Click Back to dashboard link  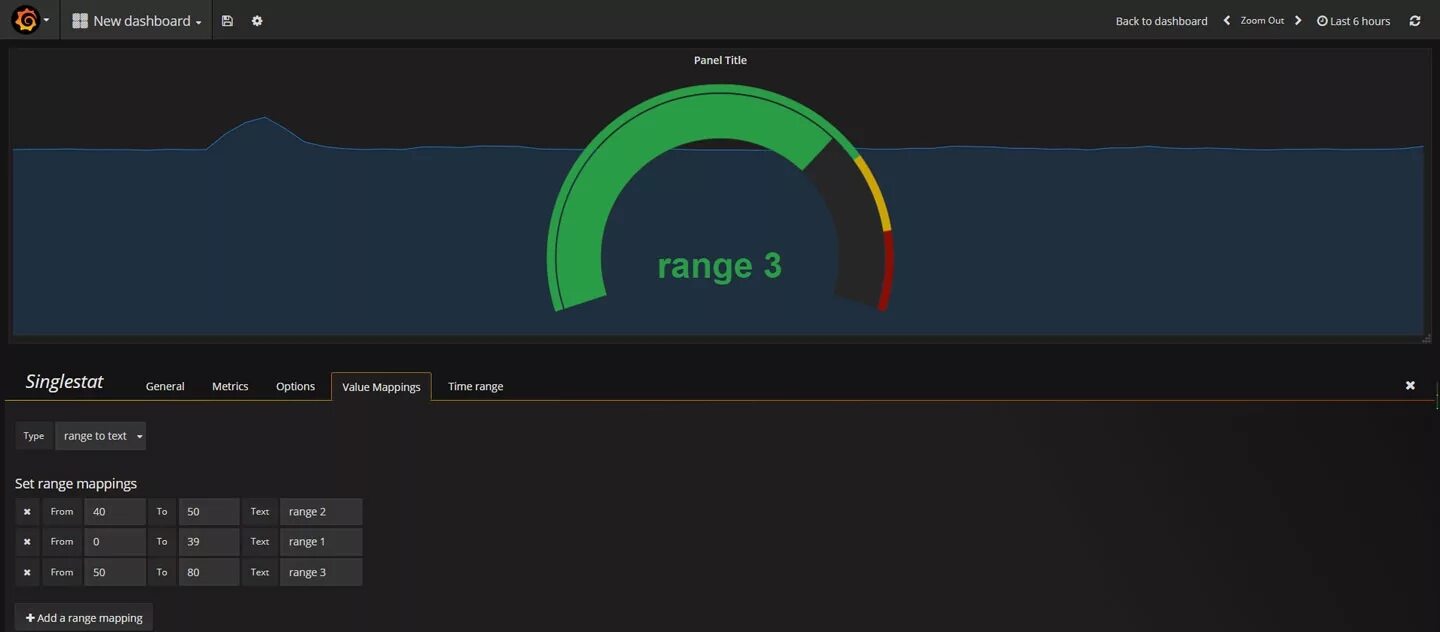click(x=1161, y=21)
